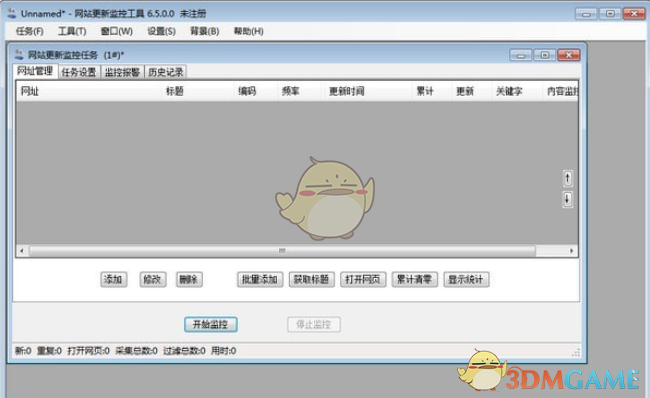Restore the inner monitoring task window
This screenshot has height=398, width=650.
click(545, 55)
